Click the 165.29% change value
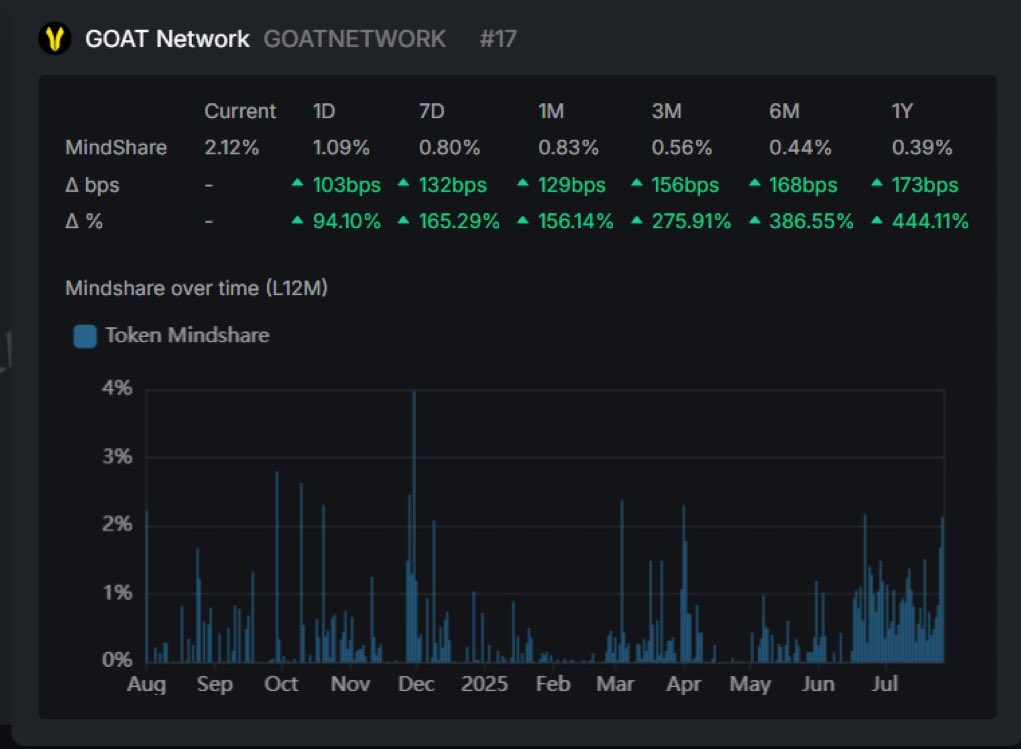Viewport: 1021px width, 749px height. 459,221
